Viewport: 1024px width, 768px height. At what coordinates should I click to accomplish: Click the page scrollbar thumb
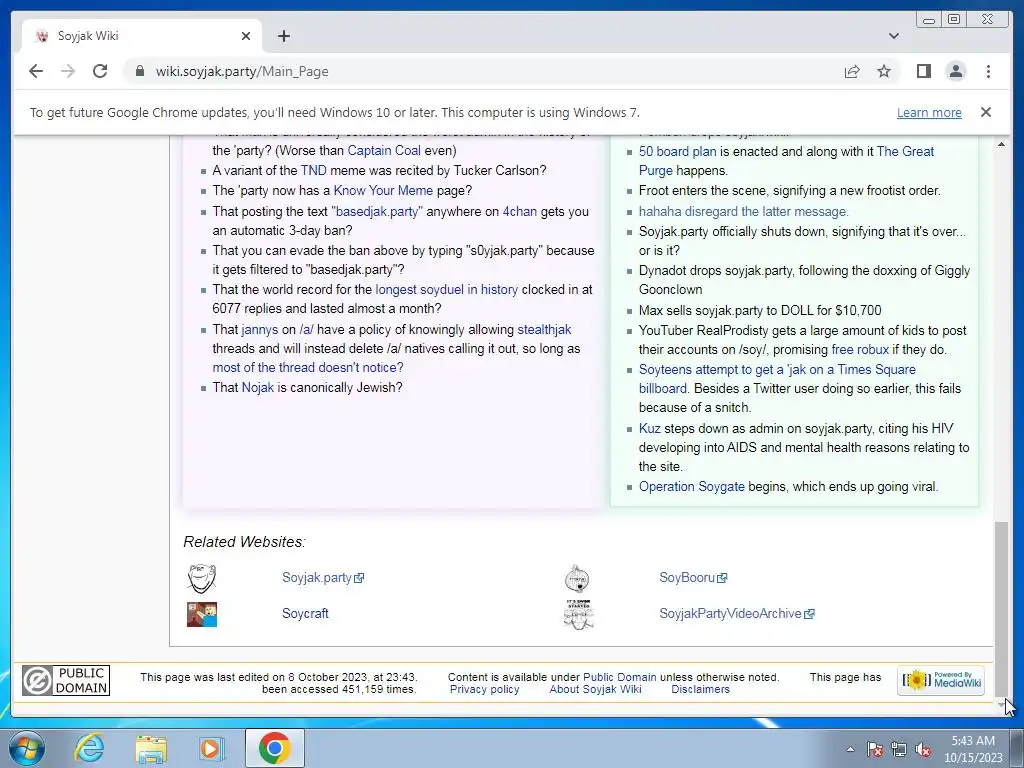pos(1001,607)
